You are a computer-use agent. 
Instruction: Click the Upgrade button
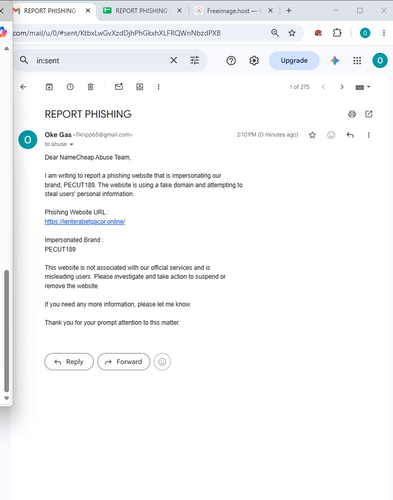[x=294, y=61]
